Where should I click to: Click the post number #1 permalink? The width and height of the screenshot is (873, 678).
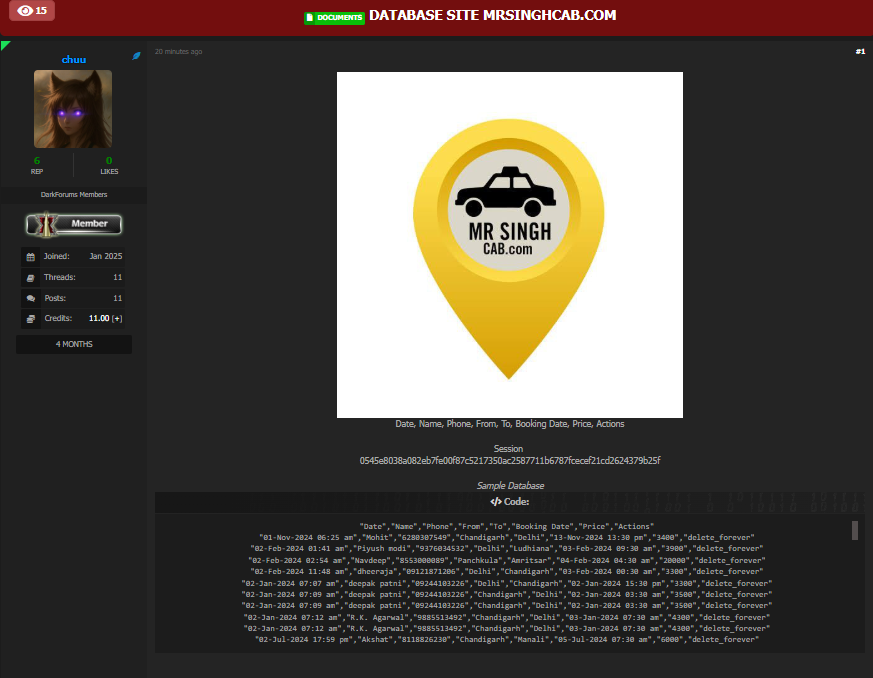tap(859, 51)
